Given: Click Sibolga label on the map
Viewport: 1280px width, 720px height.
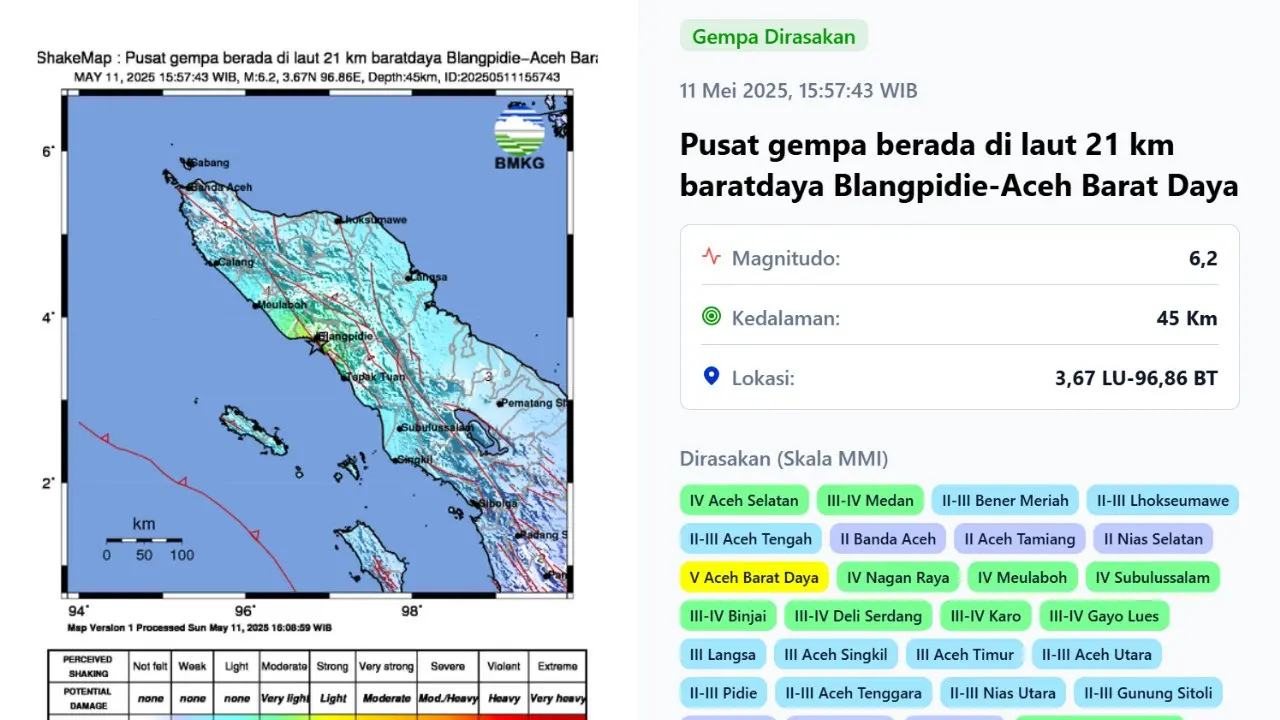Looking at the screenshot, I should click(x=498, y=503).
